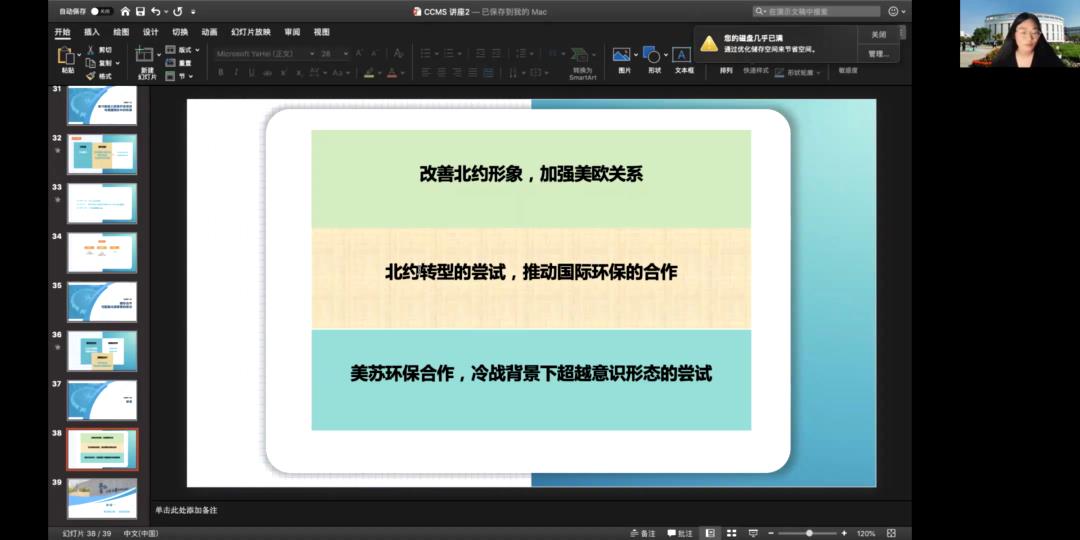Click 管理 in the disk notification
The width and height of the screenshot is (1080, 540).
(x=878, y=53)
